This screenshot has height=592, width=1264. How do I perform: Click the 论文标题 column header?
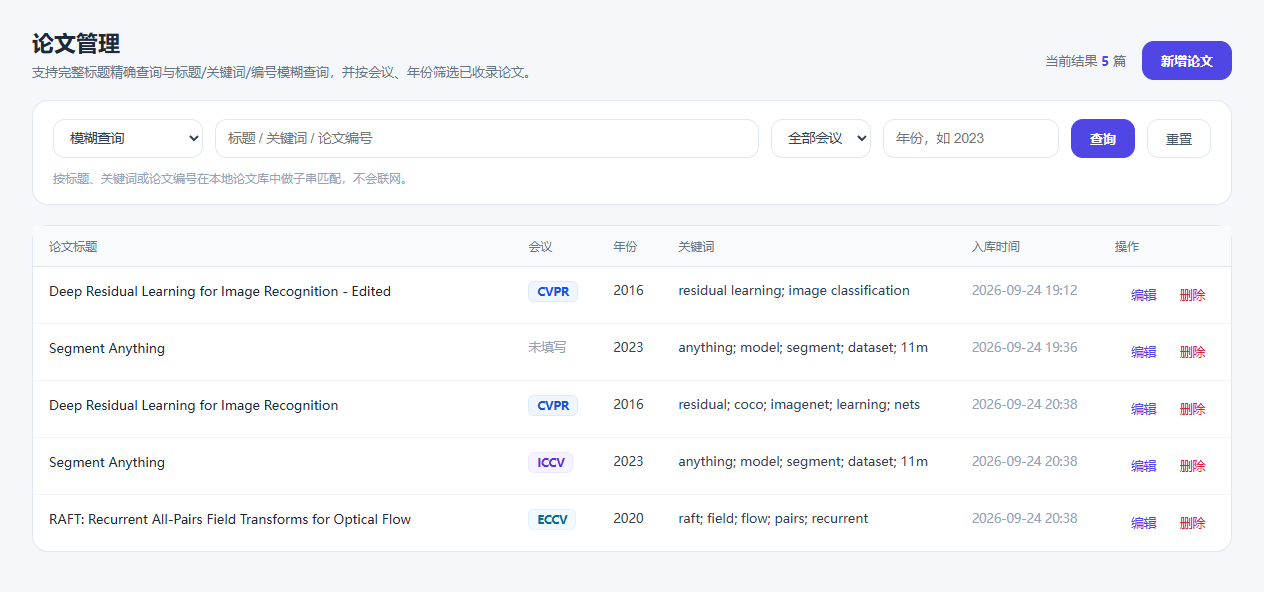click(x=73, y=247)
